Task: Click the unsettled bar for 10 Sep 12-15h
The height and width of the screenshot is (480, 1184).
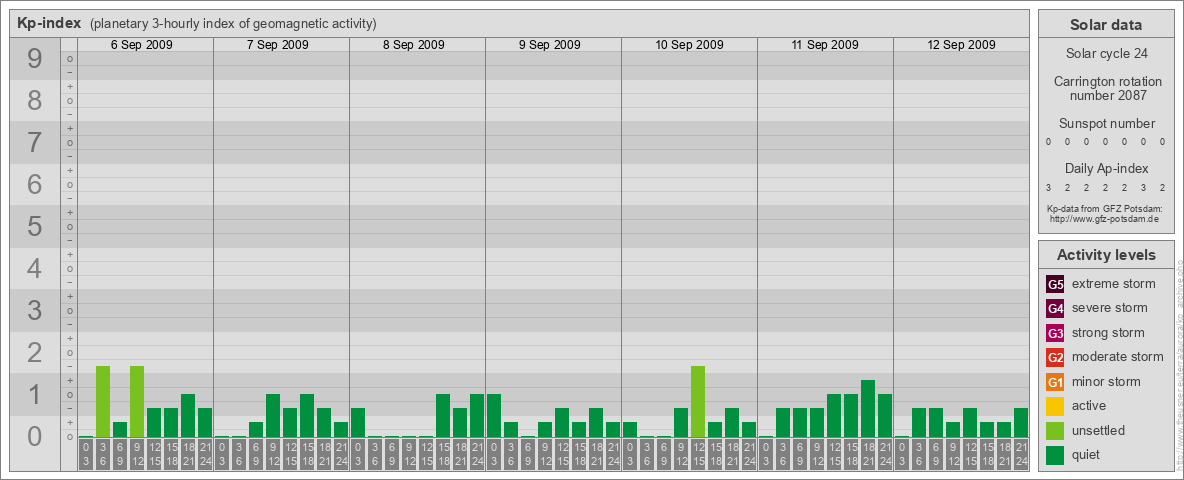Action: point(698,402)
